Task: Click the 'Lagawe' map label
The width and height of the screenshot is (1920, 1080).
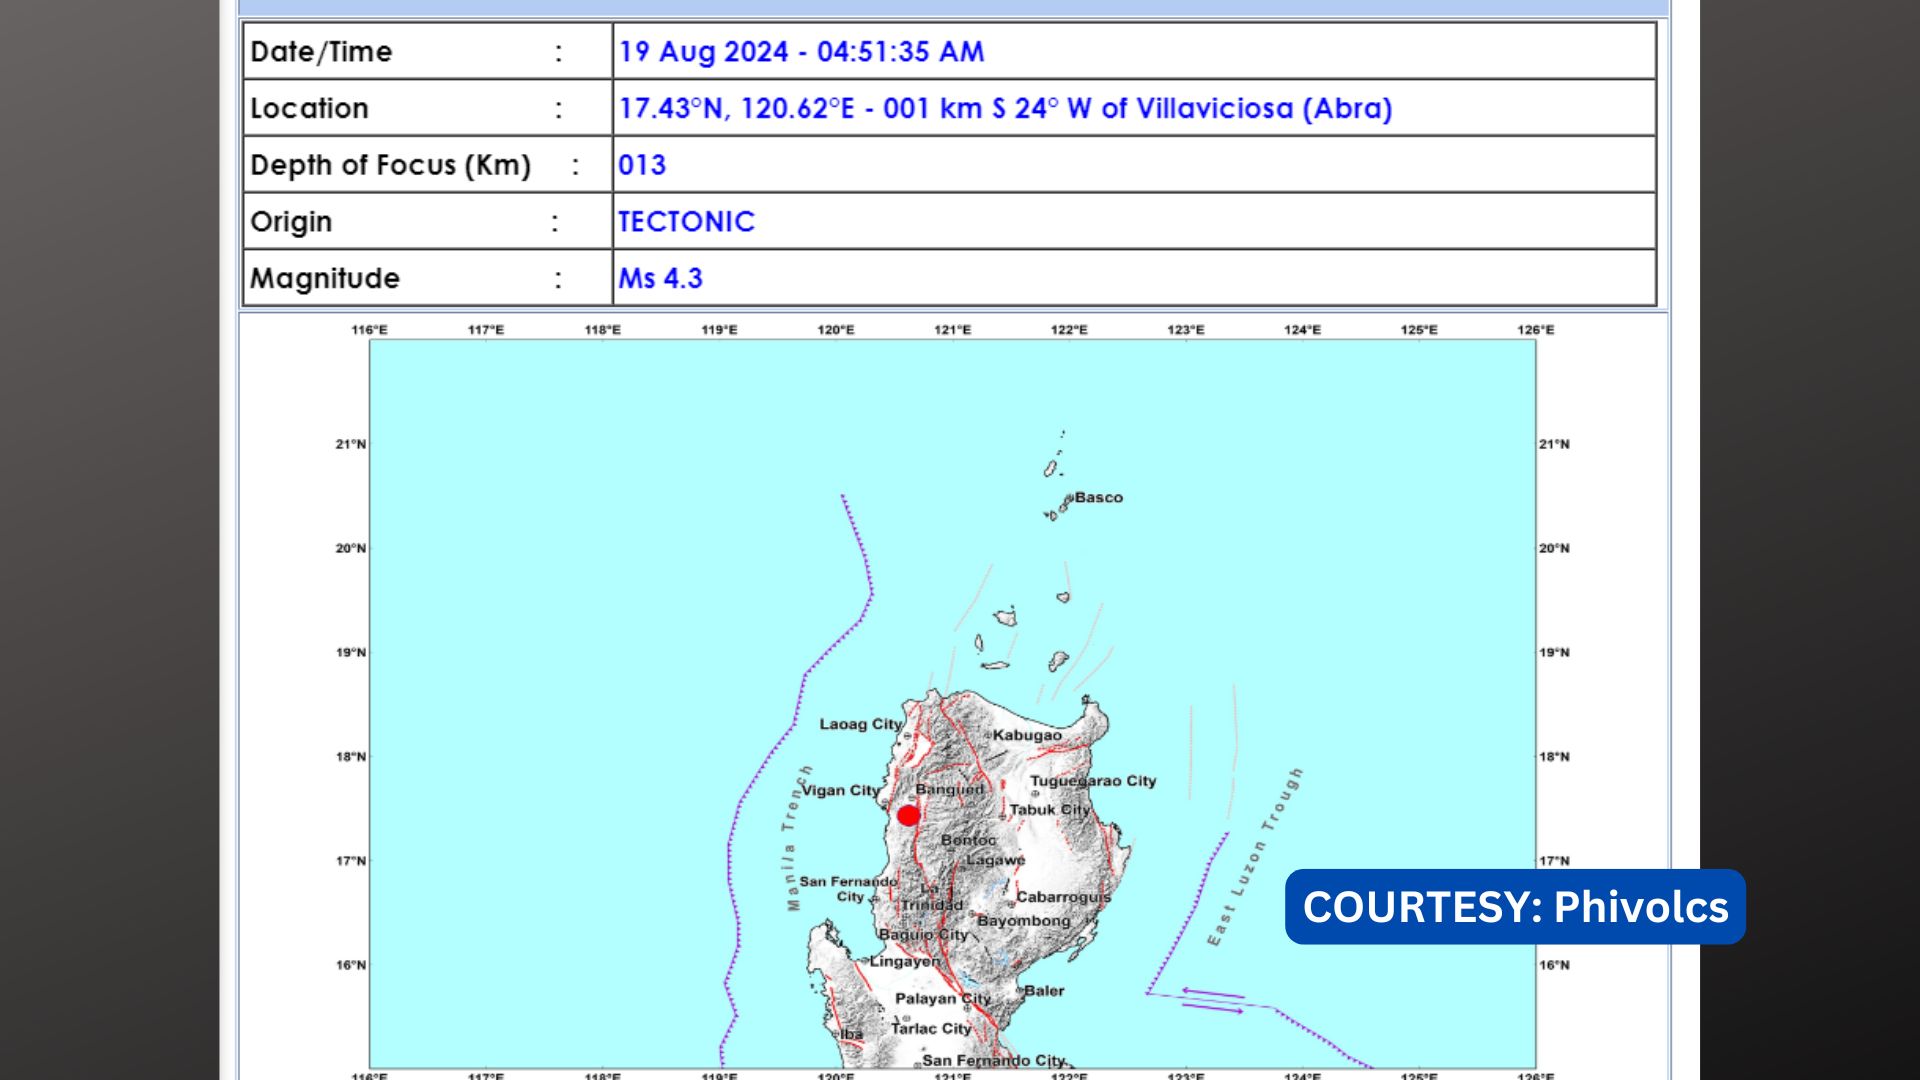Action: tap(995, 860)
